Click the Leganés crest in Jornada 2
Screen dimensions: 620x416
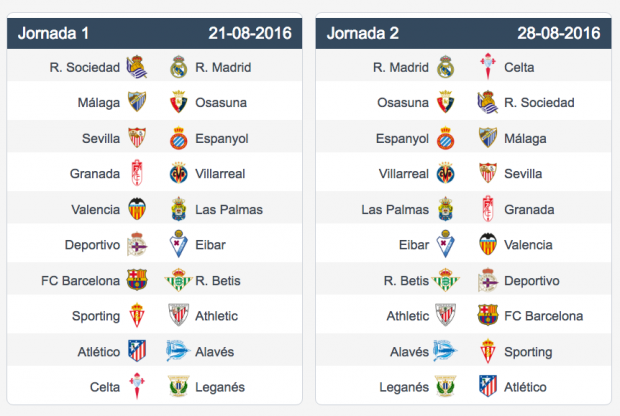point(446,386)
